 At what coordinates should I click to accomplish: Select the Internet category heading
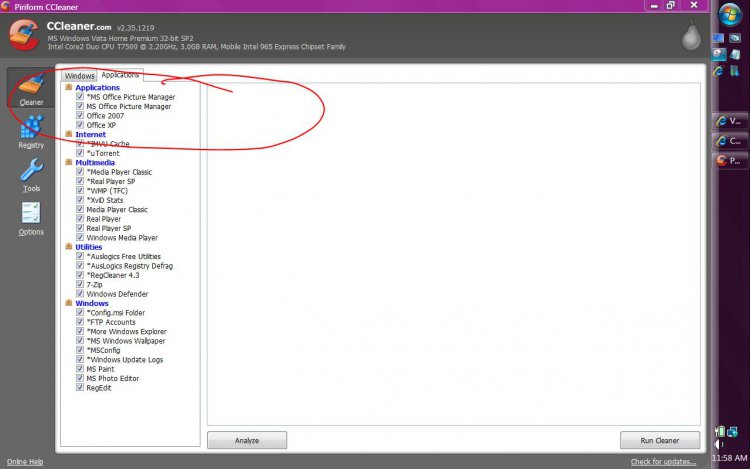90,134
